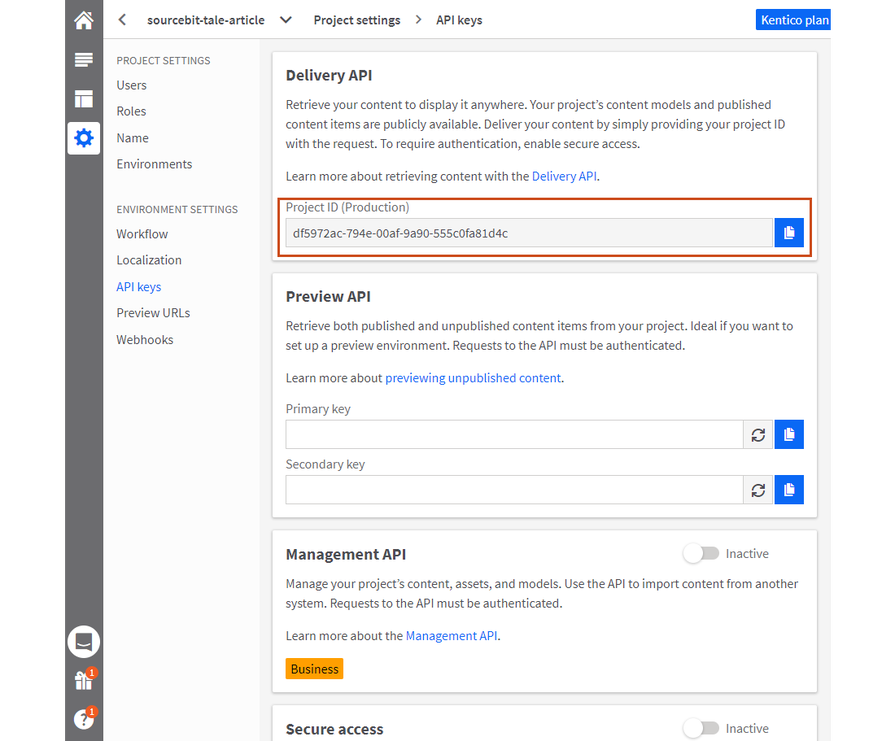Copy the Secondary key
Viewport: 895px width, 741px height.
[x=789, y=490]
